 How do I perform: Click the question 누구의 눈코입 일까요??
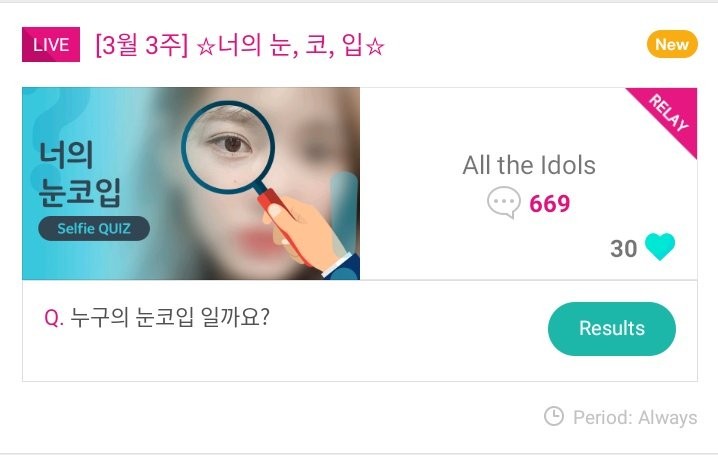[x=170, y=318]
